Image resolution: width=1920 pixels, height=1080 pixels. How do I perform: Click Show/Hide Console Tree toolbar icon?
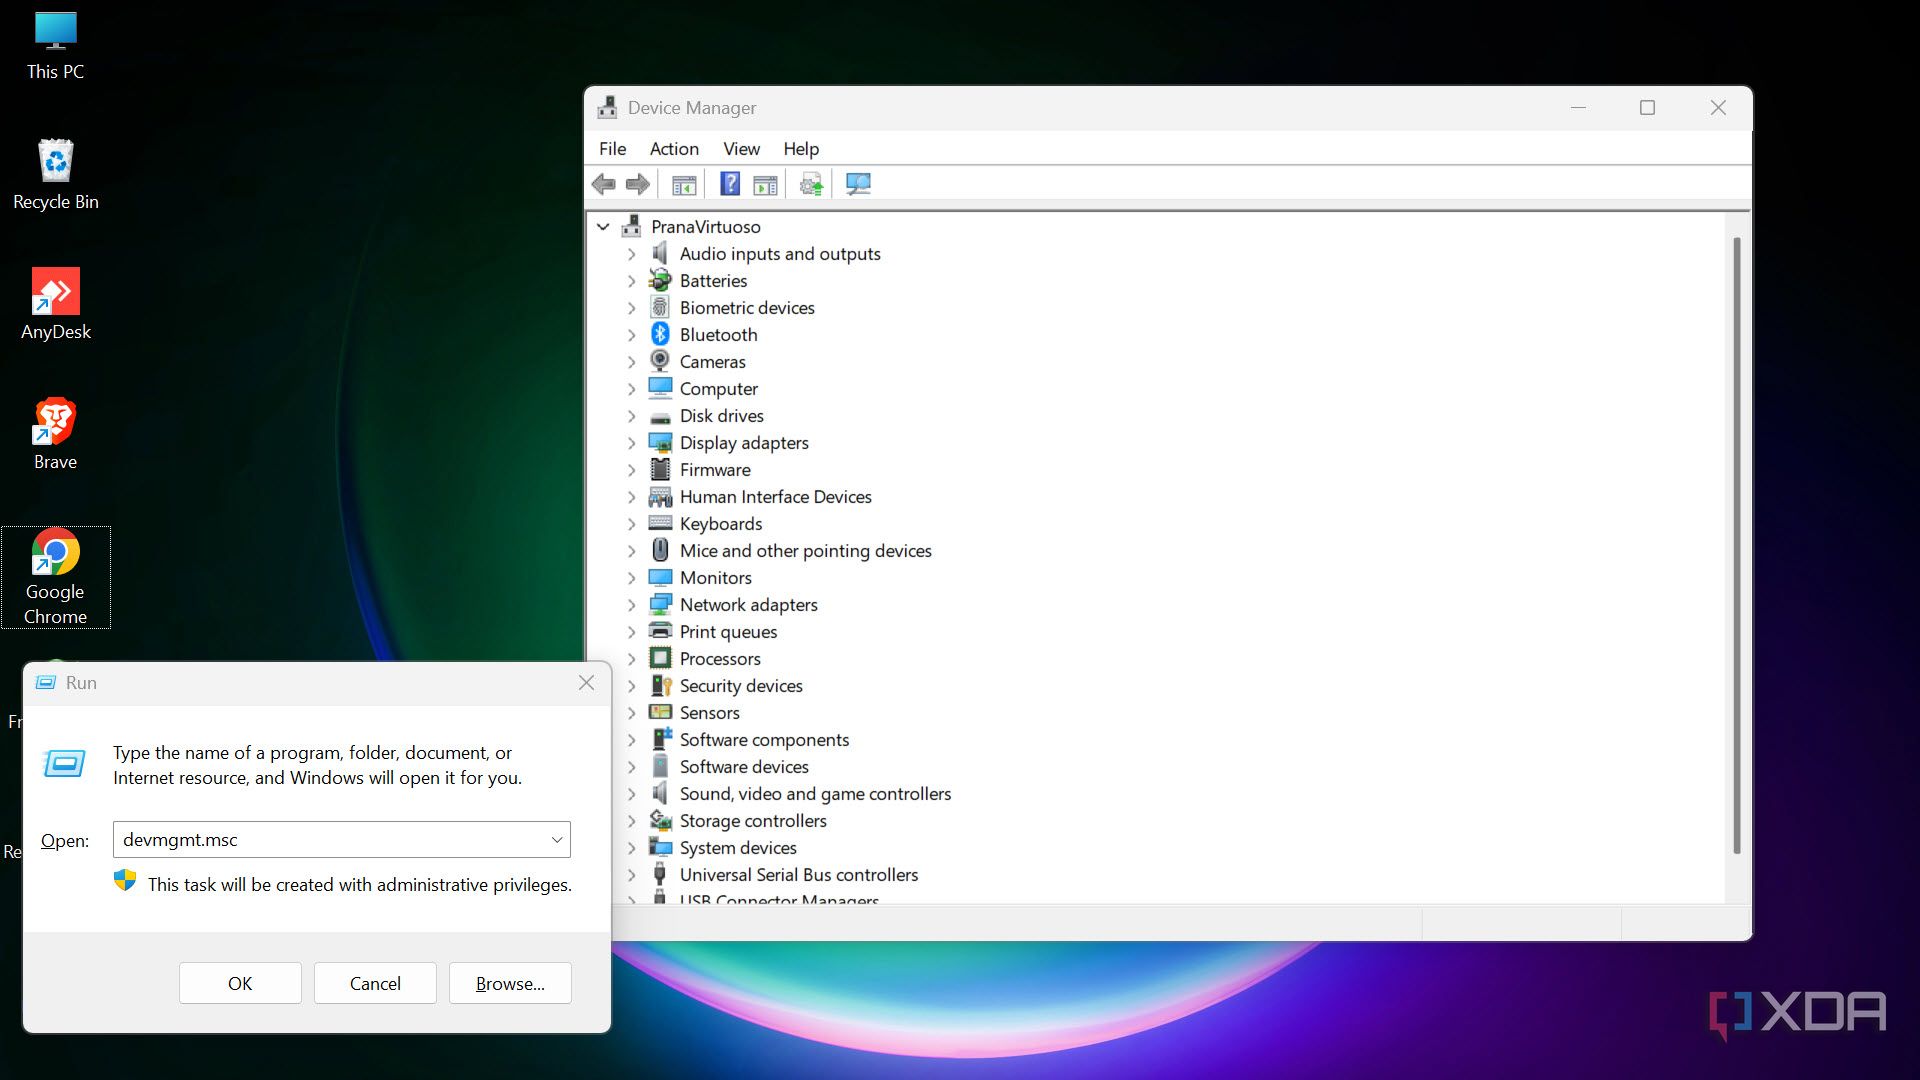pyautogui.click(x=684, y=184)
